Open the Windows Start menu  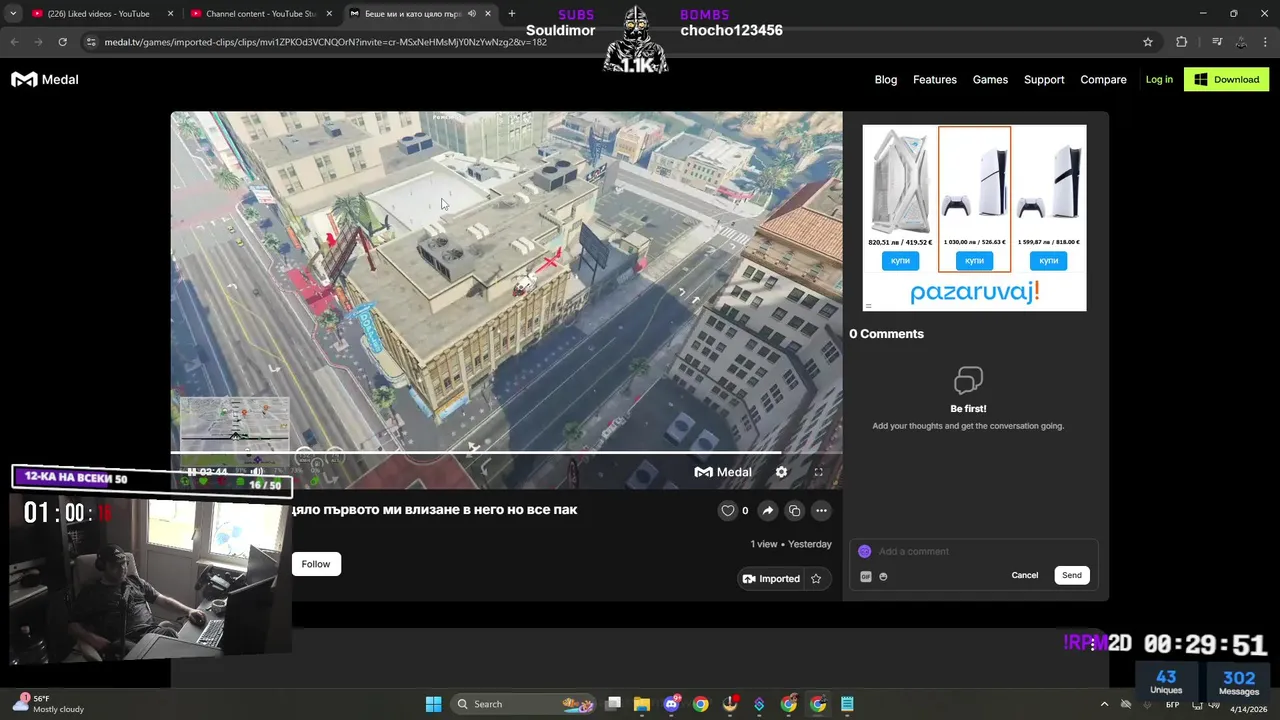[433, 704]
